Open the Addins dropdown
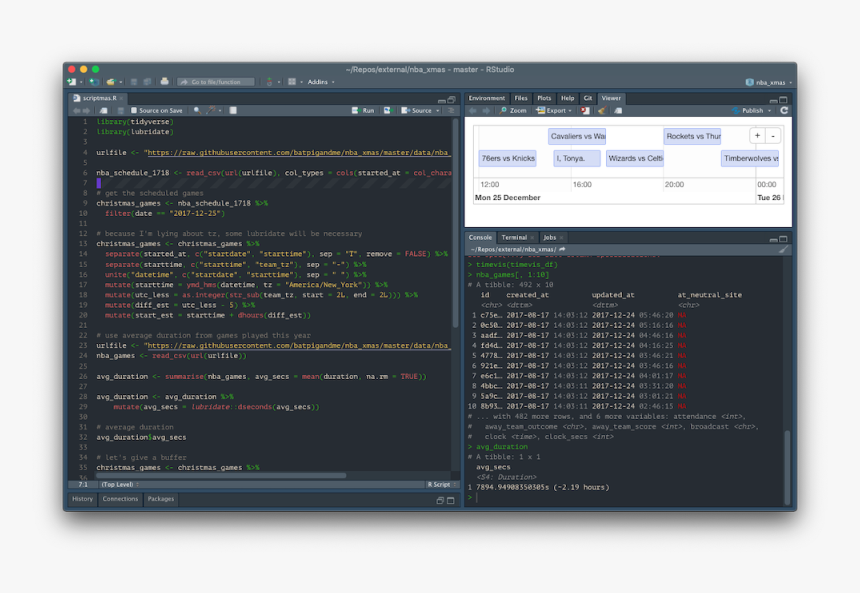The width and height of the screenshot is (860, 593). (x=321, y=82)
